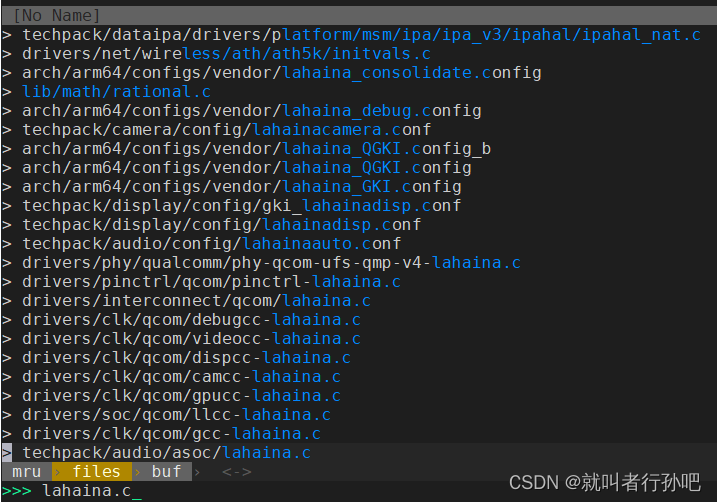Click the lahaina.c search input field
Screen dimensions: 717x502
pyautogui.click(x=86, y=491)
